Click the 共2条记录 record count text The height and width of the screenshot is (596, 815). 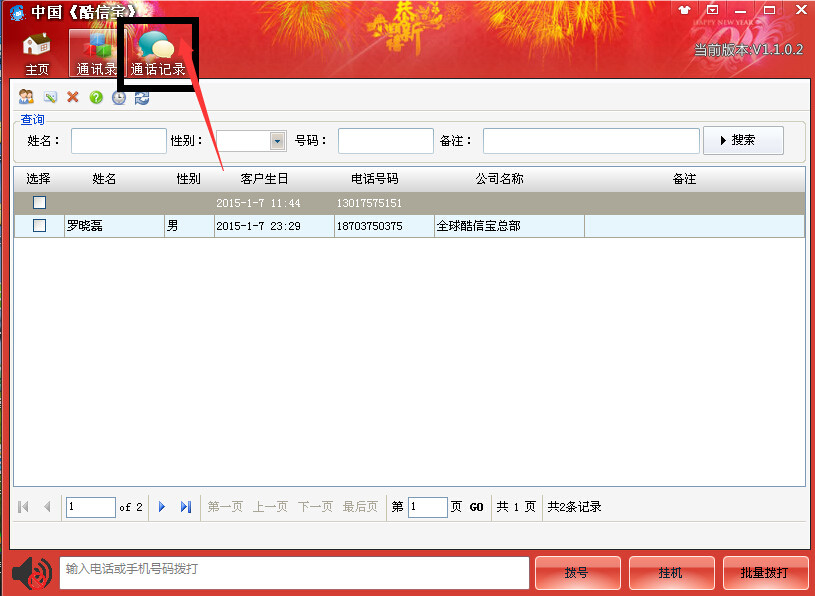click(x=574, y=507)
